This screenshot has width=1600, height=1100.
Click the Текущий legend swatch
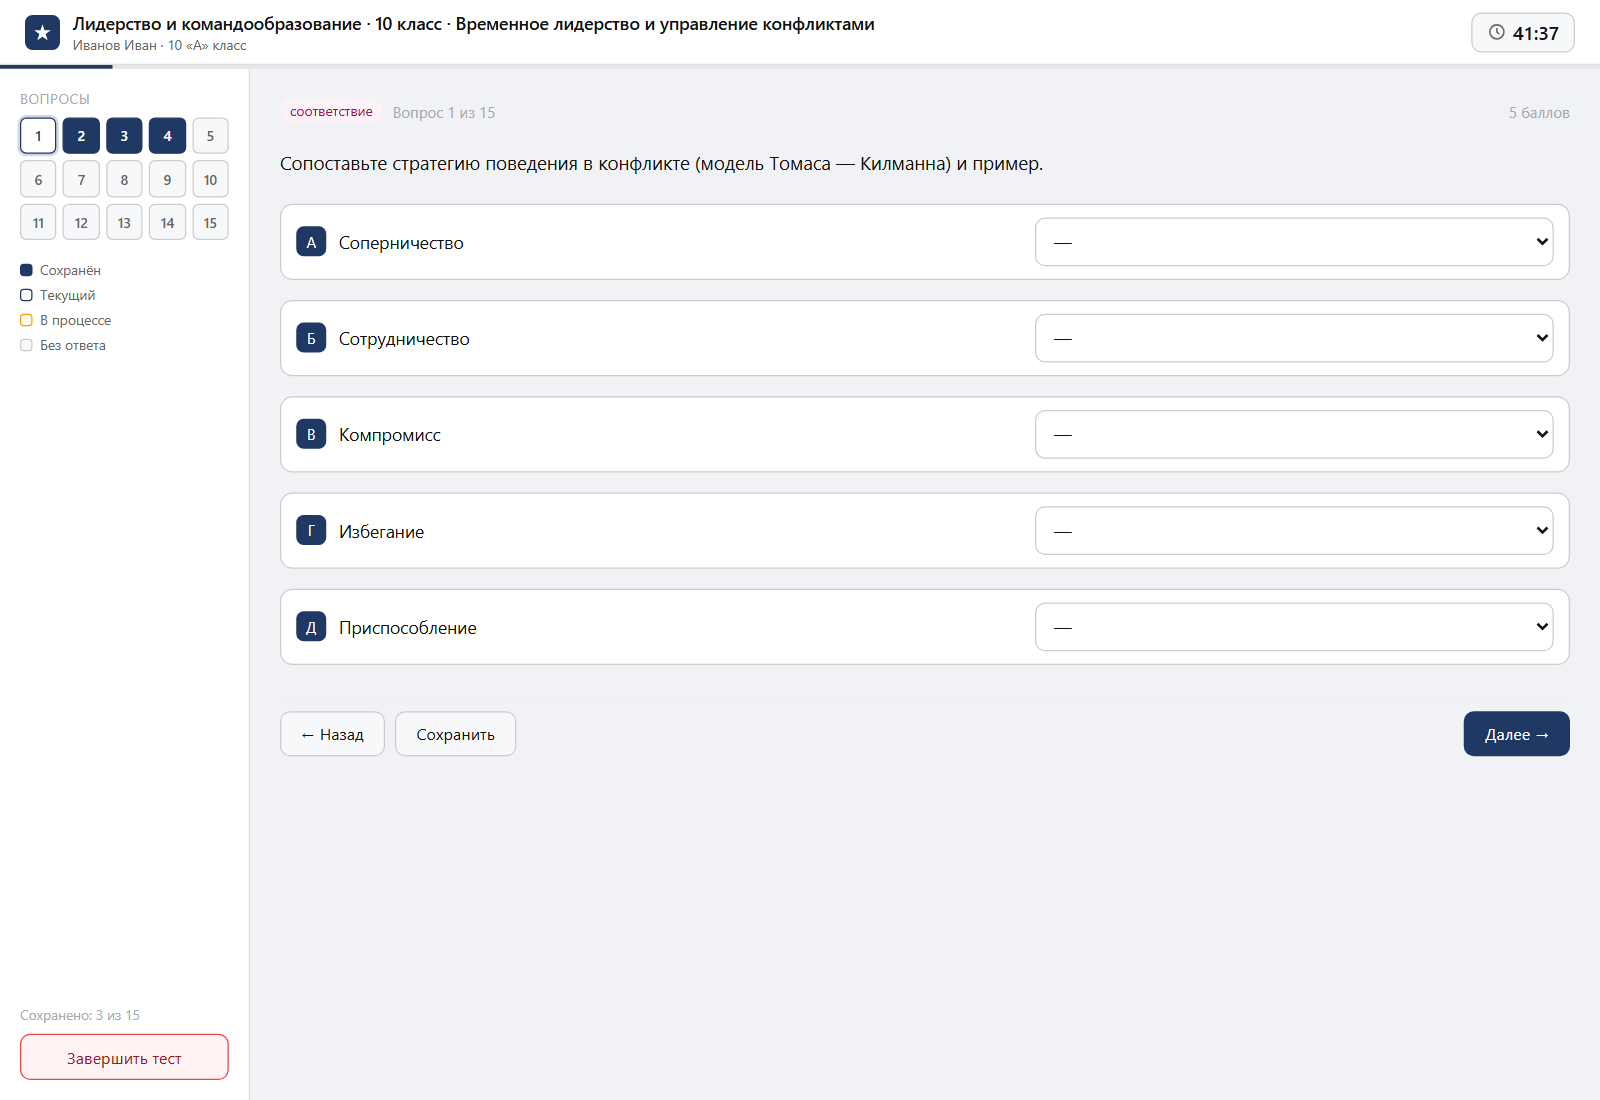26,295
